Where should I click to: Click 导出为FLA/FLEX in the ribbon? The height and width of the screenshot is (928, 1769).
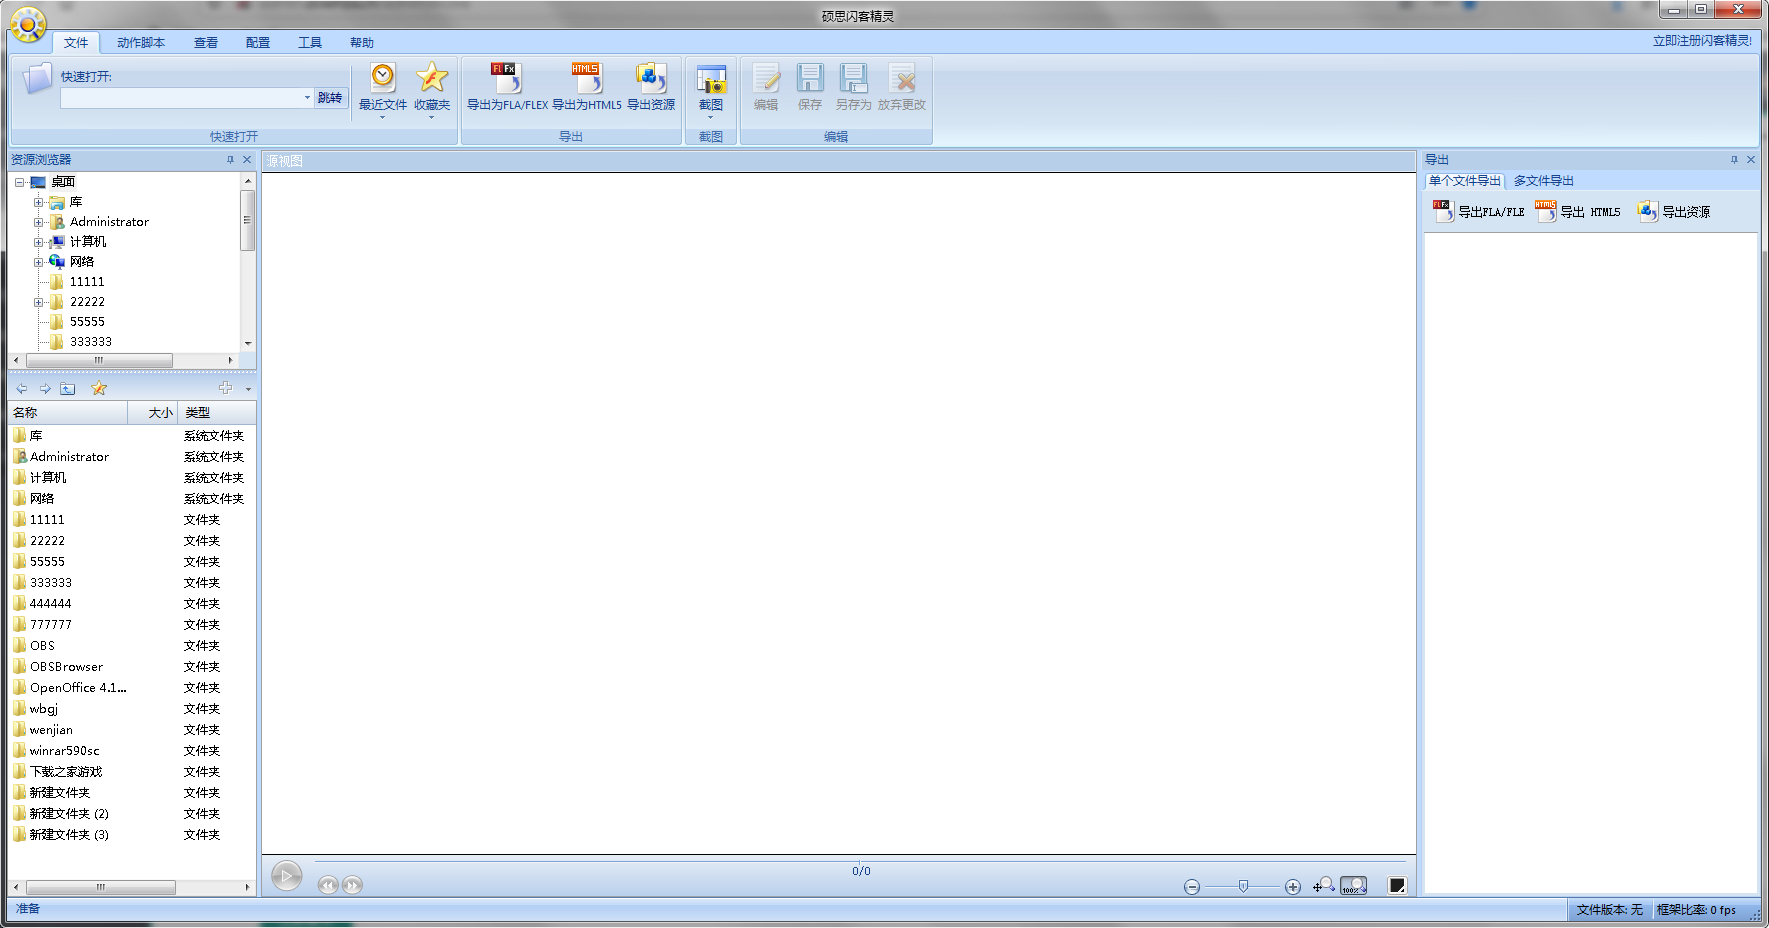point(507,87)
